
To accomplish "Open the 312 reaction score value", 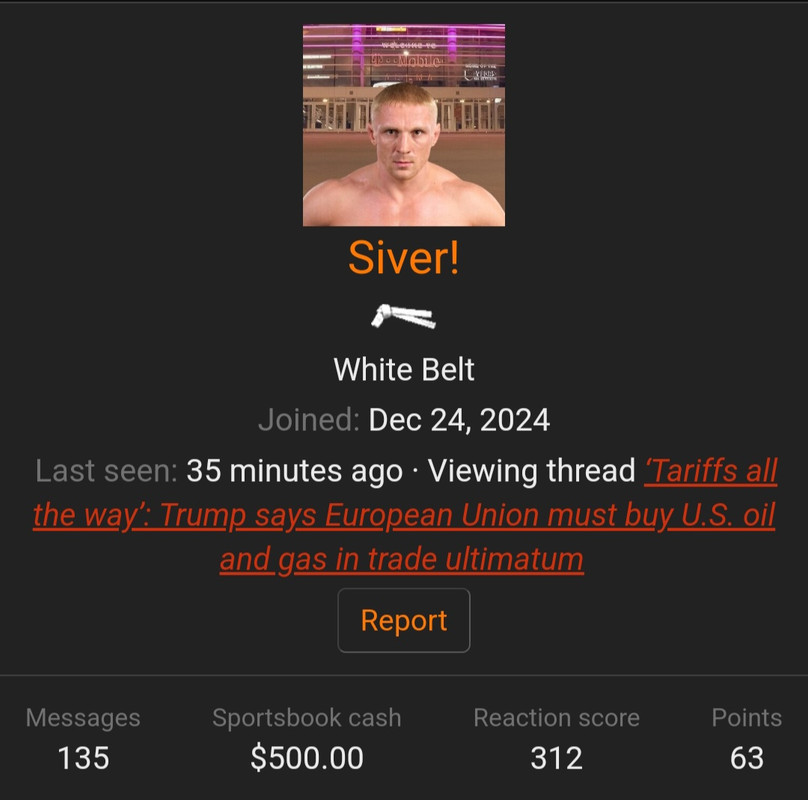I will click(x=557, y=758).
